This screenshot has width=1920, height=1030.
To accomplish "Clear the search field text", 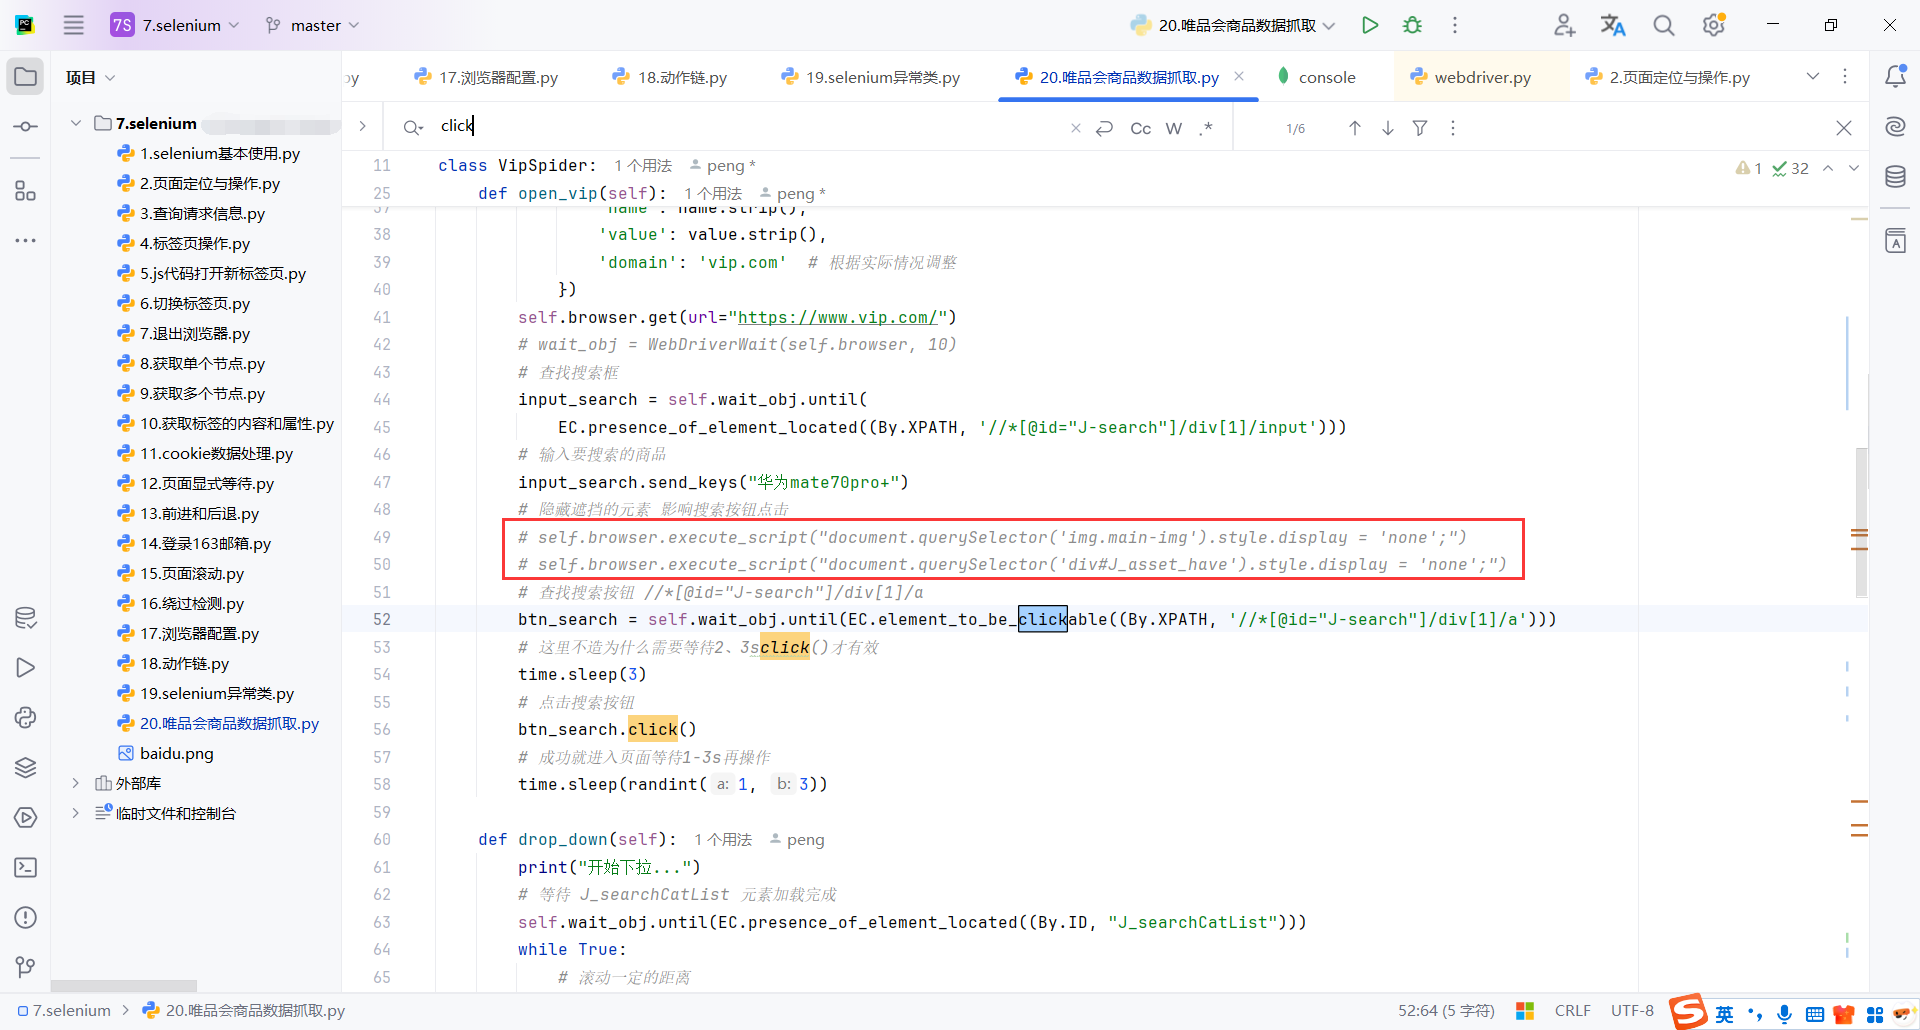I will 1076,128.
